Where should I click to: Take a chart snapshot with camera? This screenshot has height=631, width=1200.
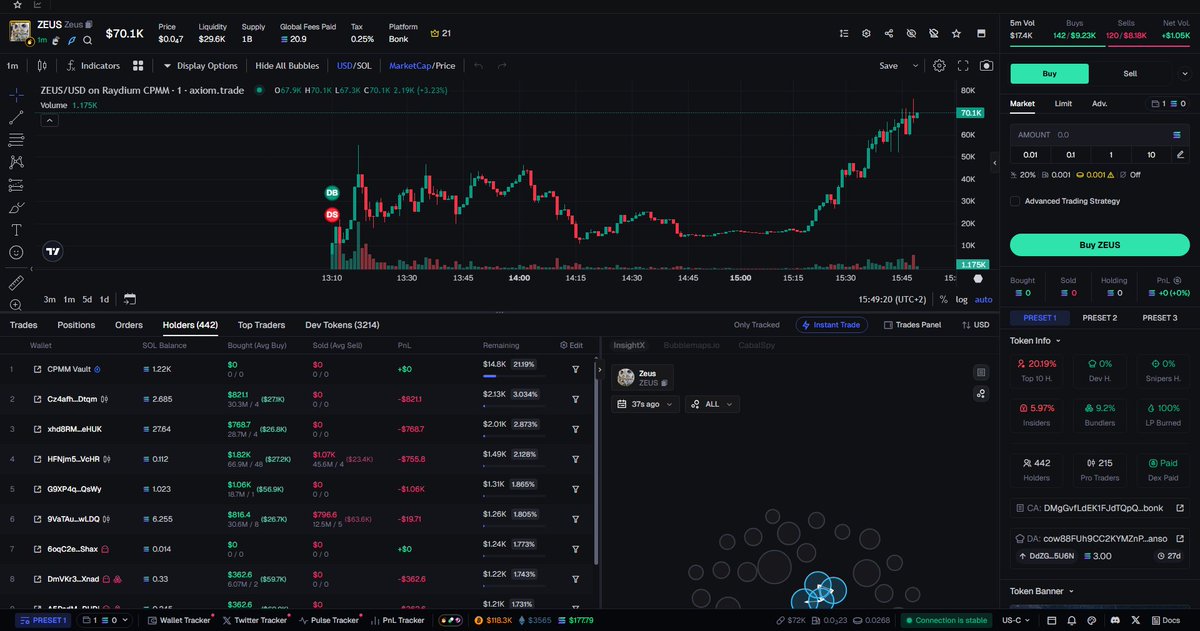click(987, 66)
